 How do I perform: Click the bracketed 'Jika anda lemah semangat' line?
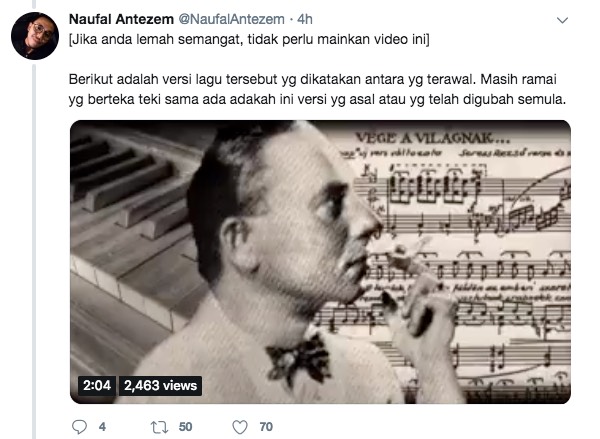[x=249, y=39]
